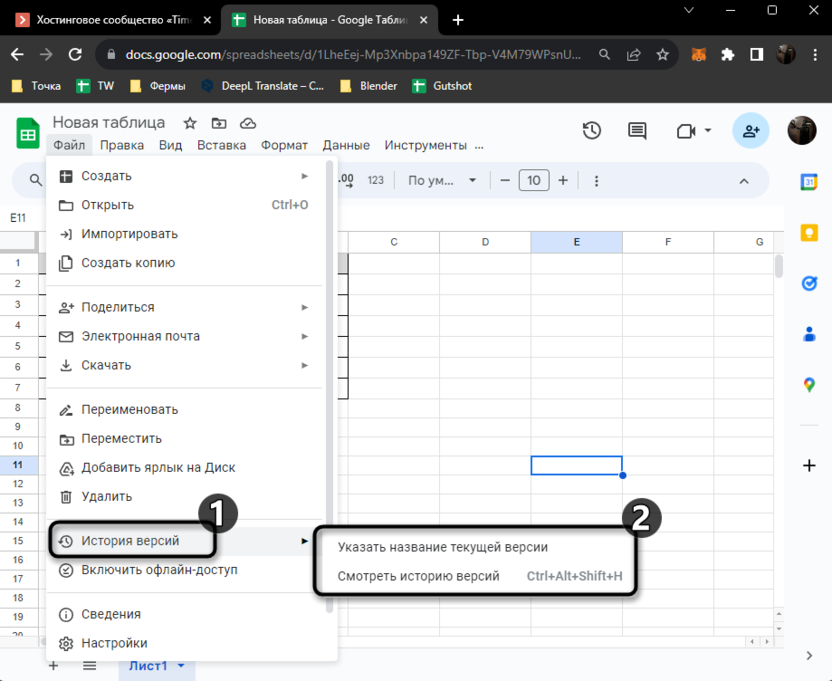Click the font size input field
The width and height of the screenshot is (832, 681).
tap(534, 181)
